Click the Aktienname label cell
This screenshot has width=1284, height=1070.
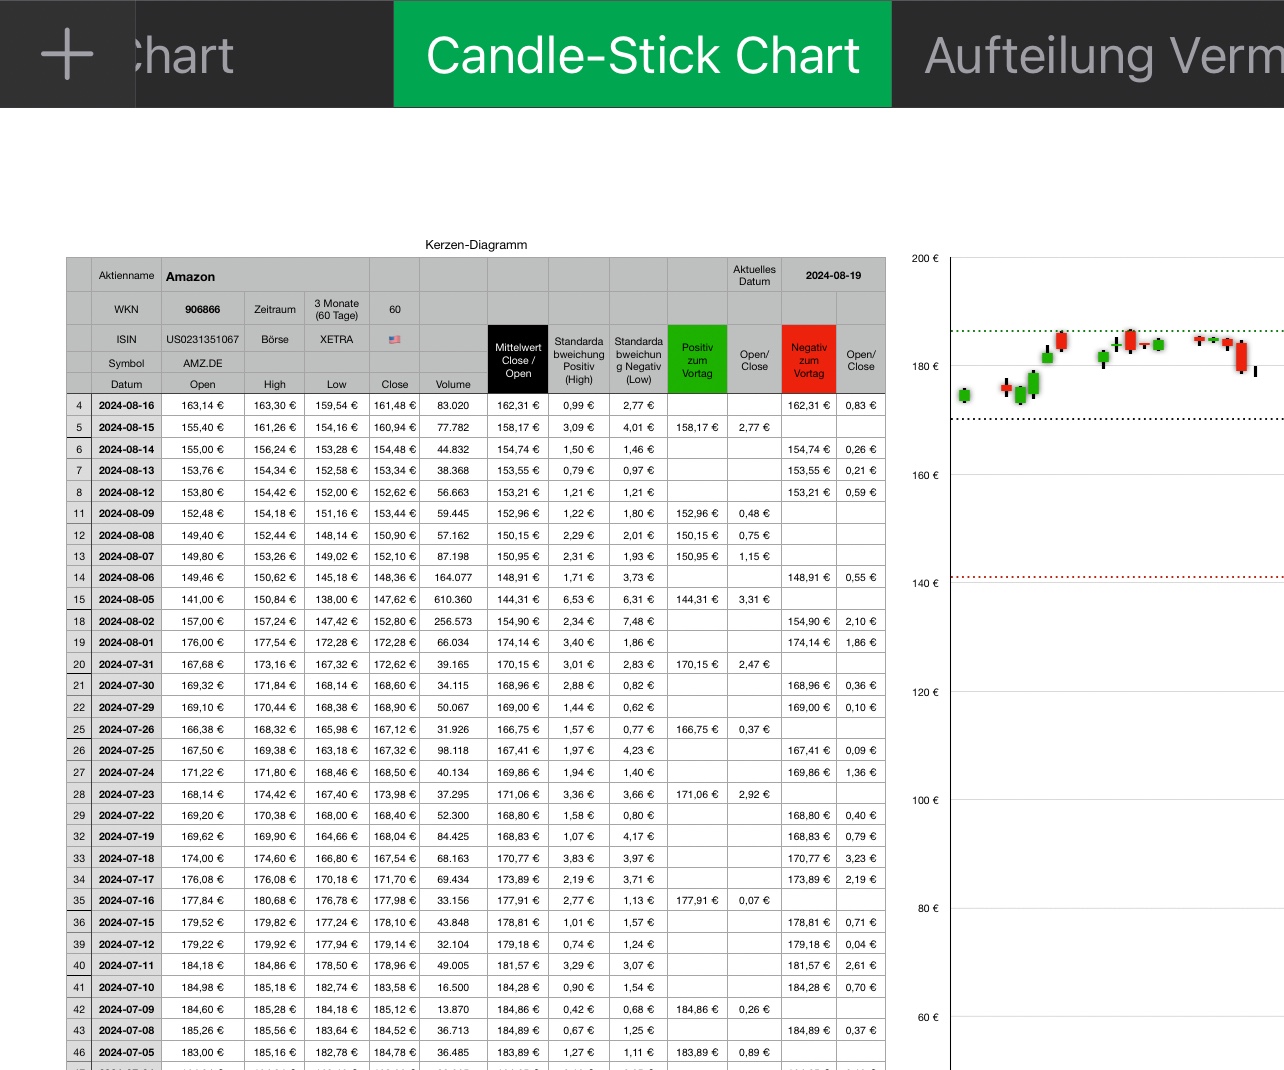point(127,275)
